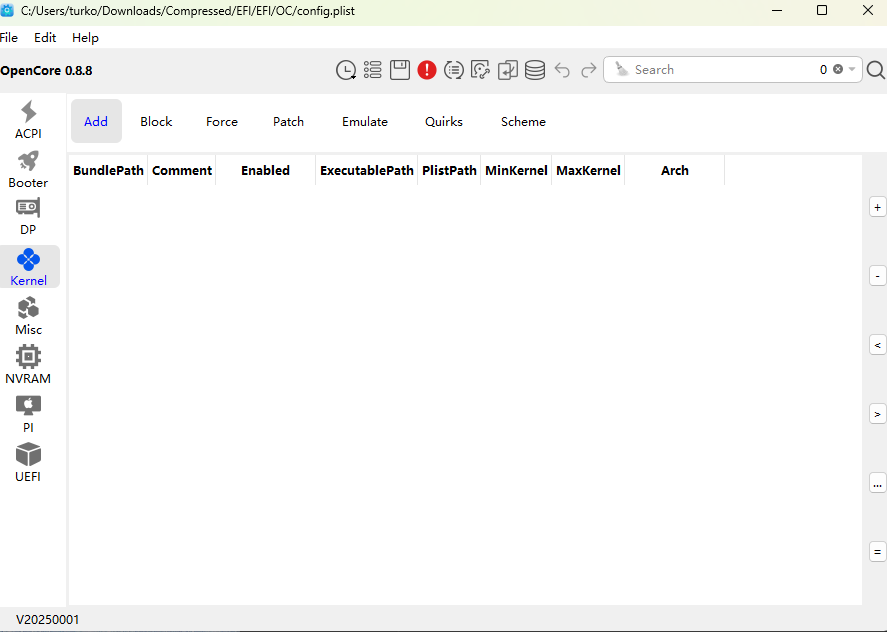
Task: Open the Booter rocket section
Action: click(x=28, y=169)
